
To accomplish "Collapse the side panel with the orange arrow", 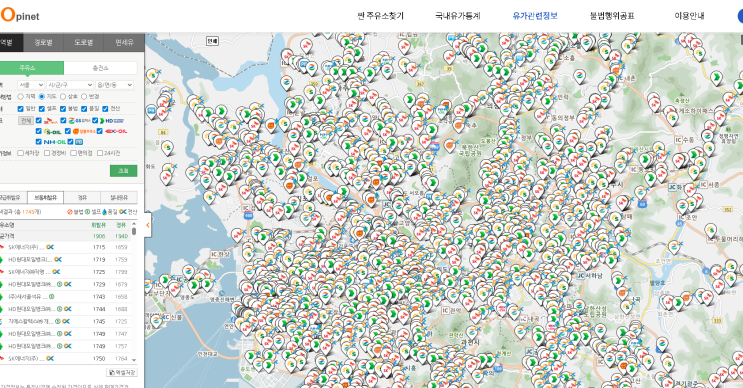I will point(148,225).
